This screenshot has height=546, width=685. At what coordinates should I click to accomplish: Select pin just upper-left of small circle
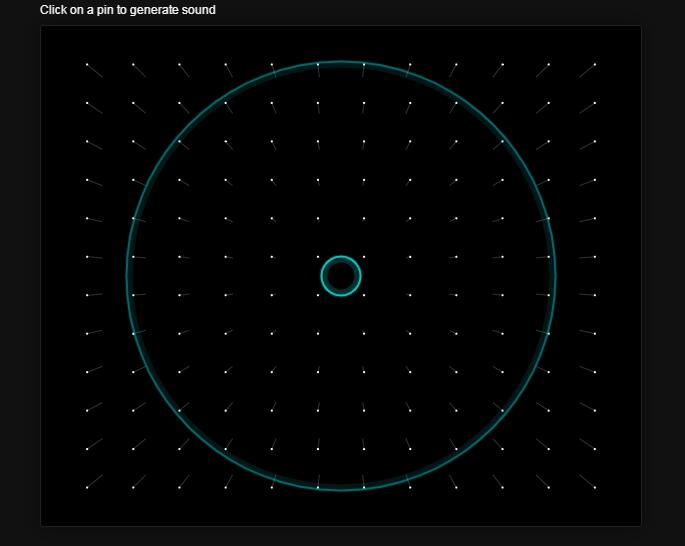(318, 257)
